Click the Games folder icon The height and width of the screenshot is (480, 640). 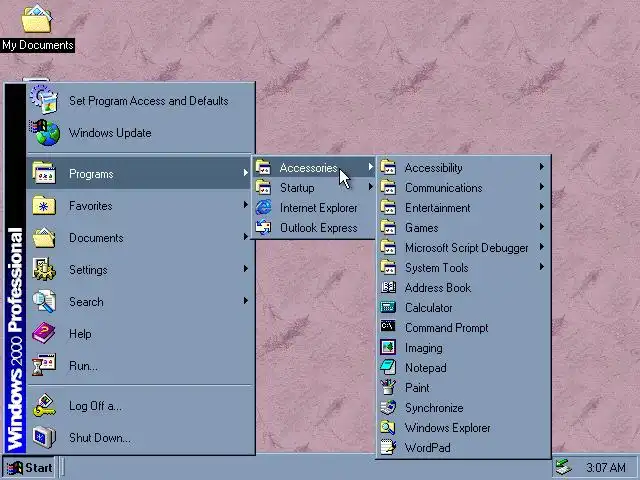point(388,227)
